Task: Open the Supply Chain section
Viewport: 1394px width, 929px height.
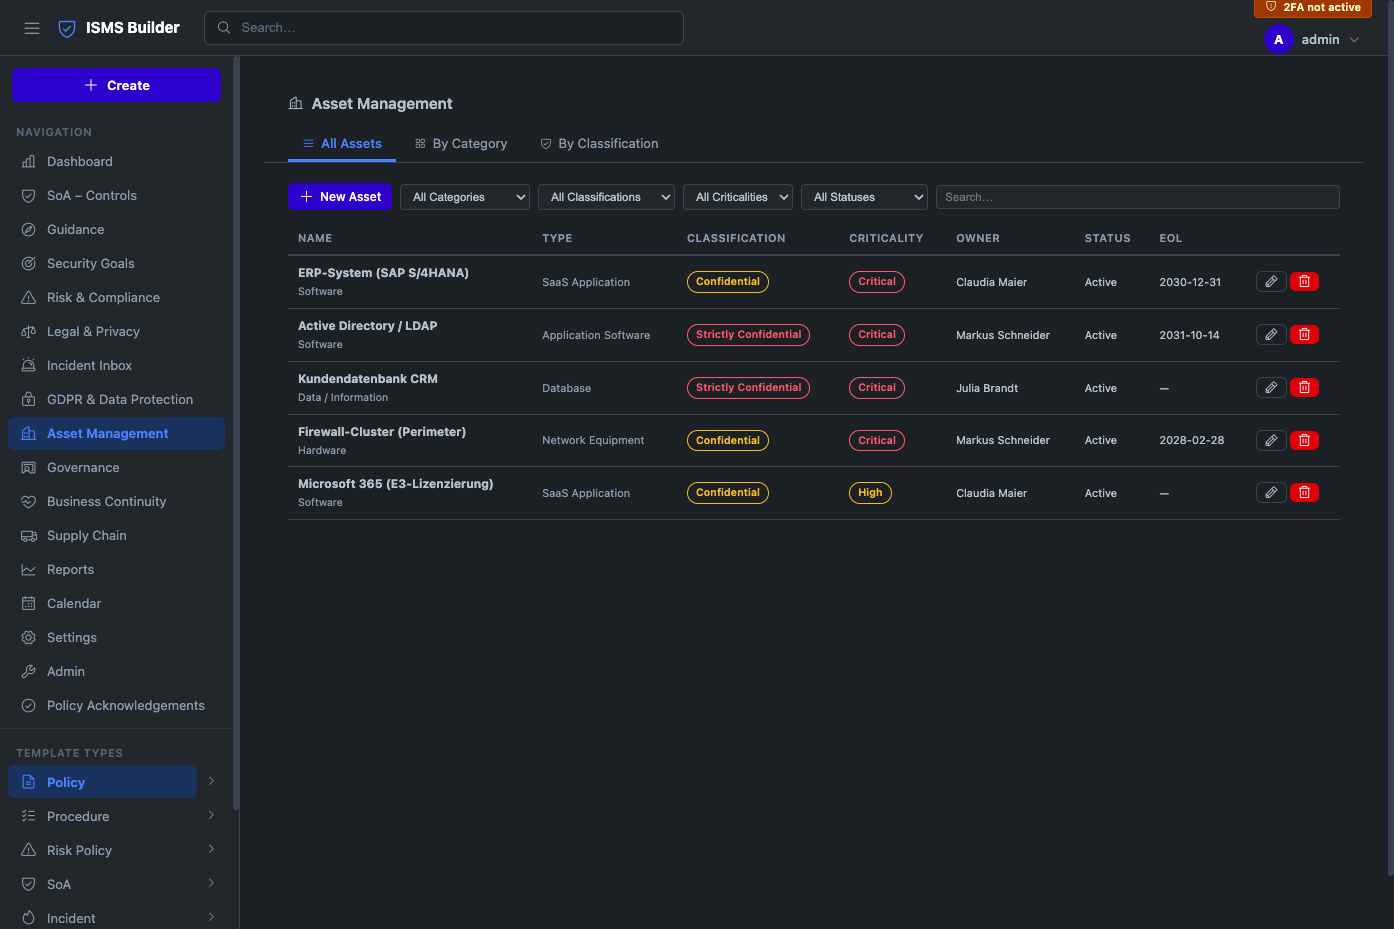Action: click(x=116, y=536)
